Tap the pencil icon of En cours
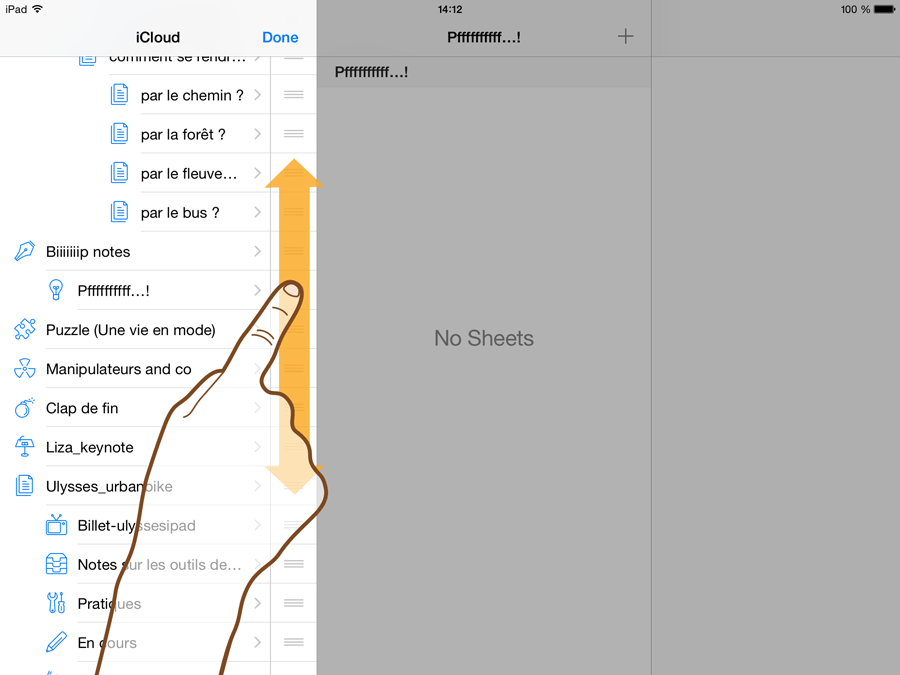This screenshot has height=675, width=900. 56,642
